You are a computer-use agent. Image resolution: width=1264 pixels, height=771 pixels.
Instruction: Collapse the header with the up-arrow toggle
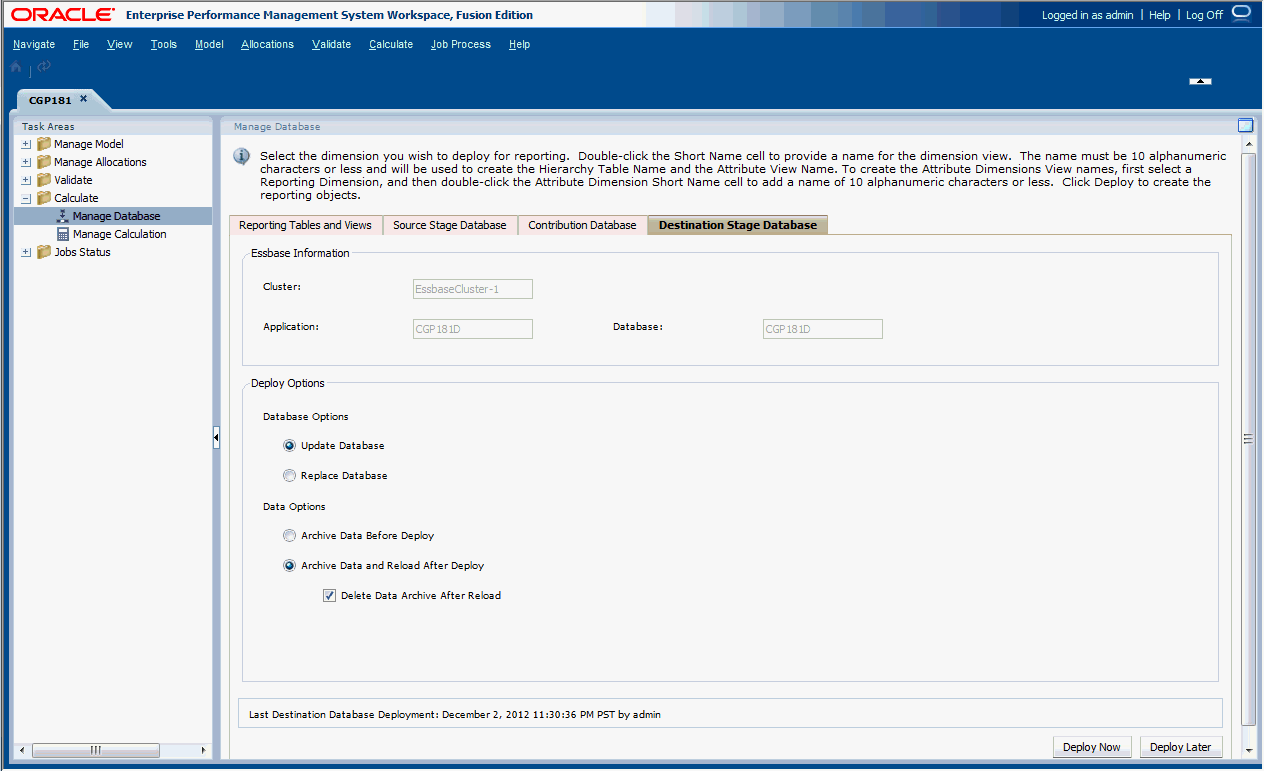1201,81
